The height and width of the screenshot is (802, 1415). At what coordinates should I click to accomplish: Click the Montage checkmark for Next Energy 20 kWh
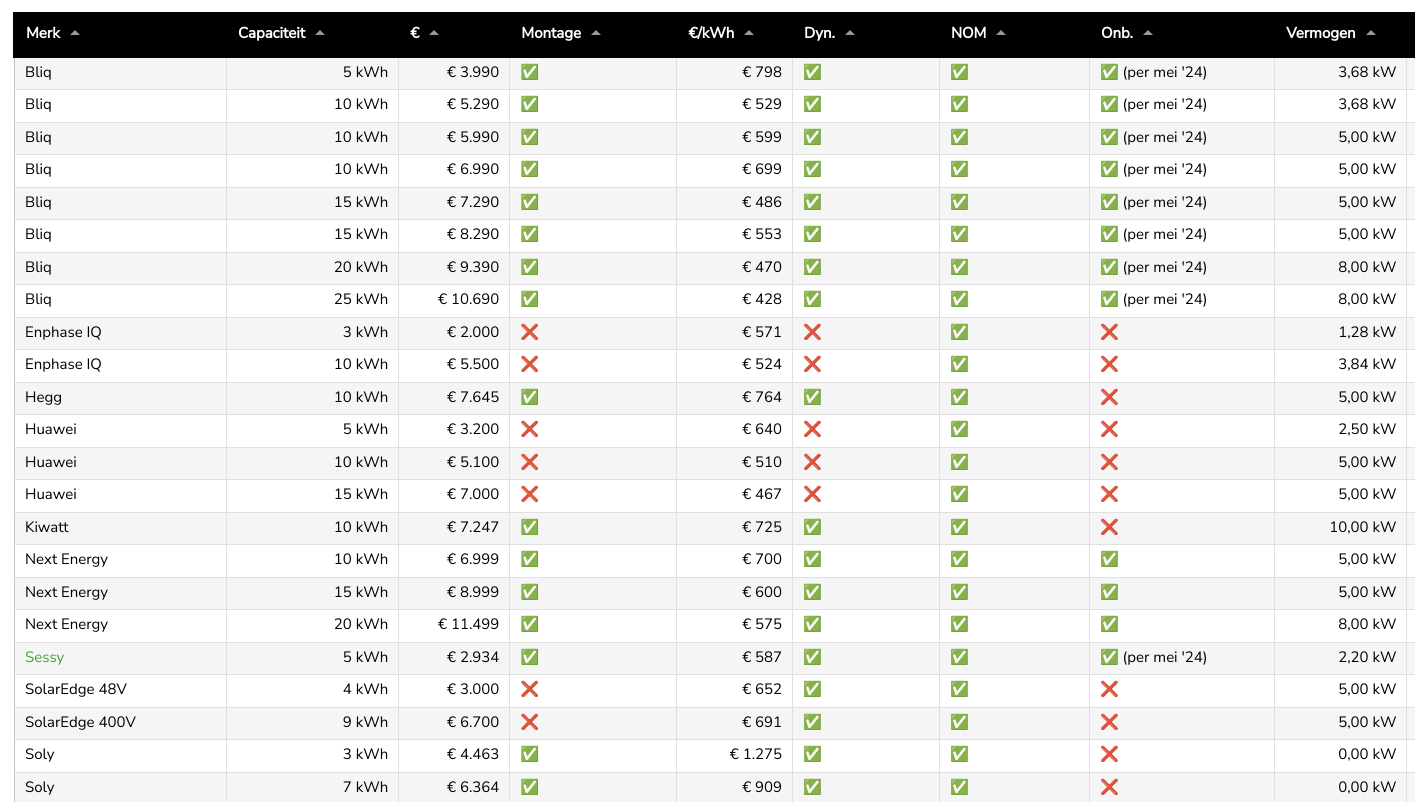point(530,624)
